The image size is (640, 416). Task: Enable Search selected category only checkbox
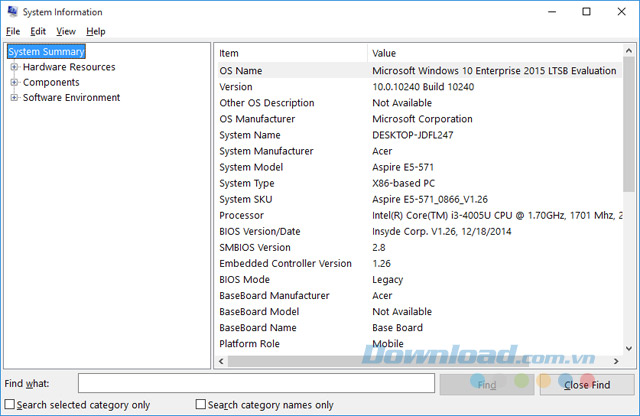coord(9,404)
